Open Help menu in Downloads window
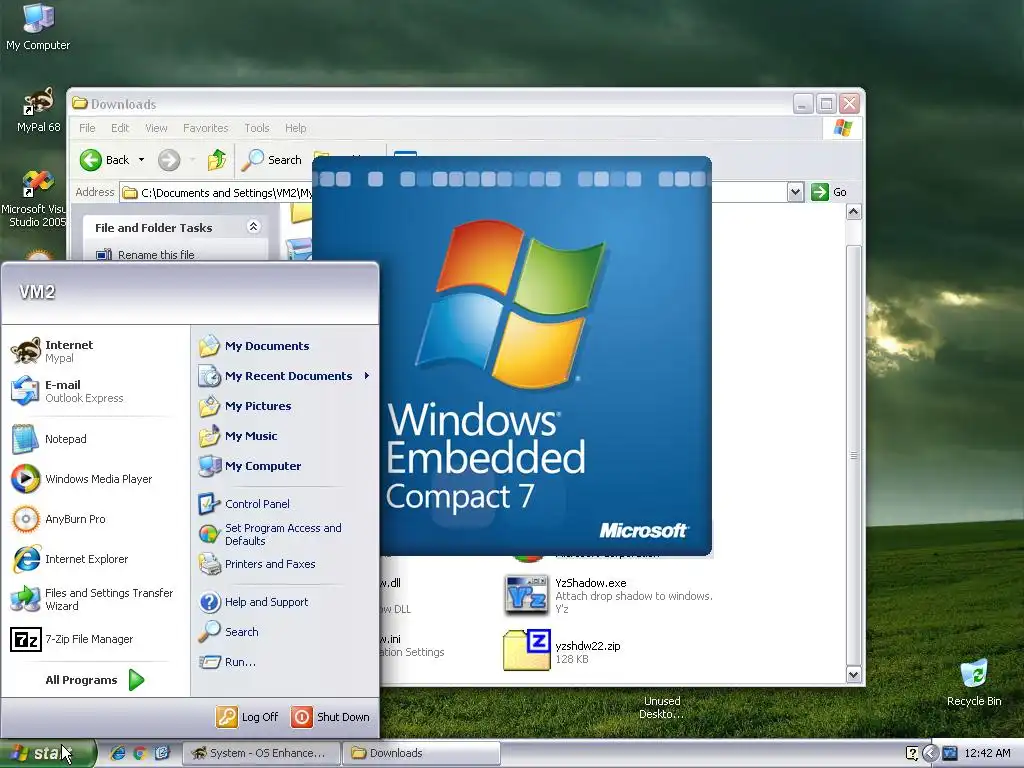Image resolution: width=1024 pixels, height=768 pixels. [295, 128]
